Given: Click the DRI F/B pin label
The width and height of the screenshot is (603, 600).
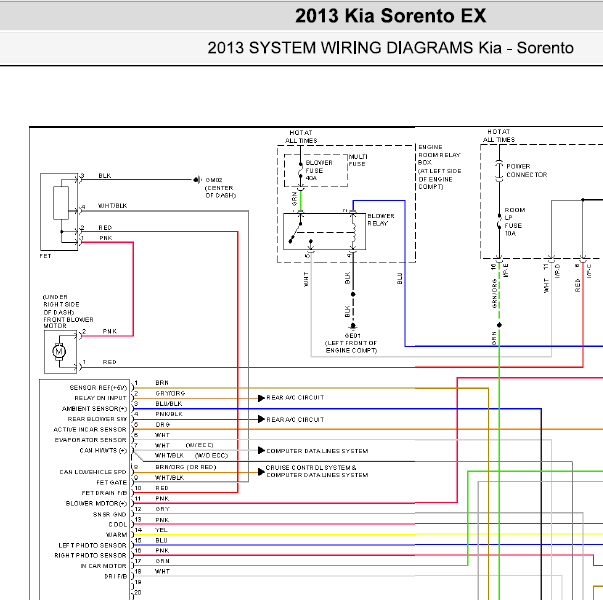Looking at the screenshot, I should (115, 576).
